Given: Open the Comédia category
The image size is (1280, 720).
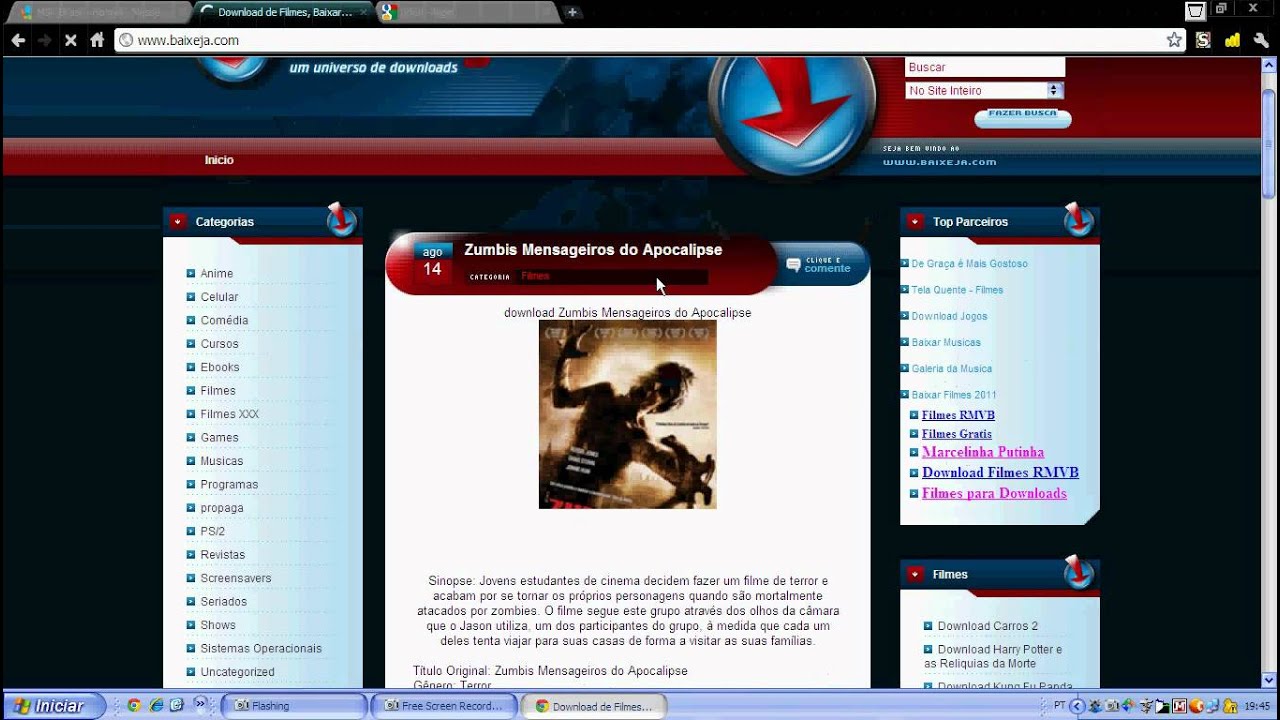Looking at the screenshot, I should point(224,321).
